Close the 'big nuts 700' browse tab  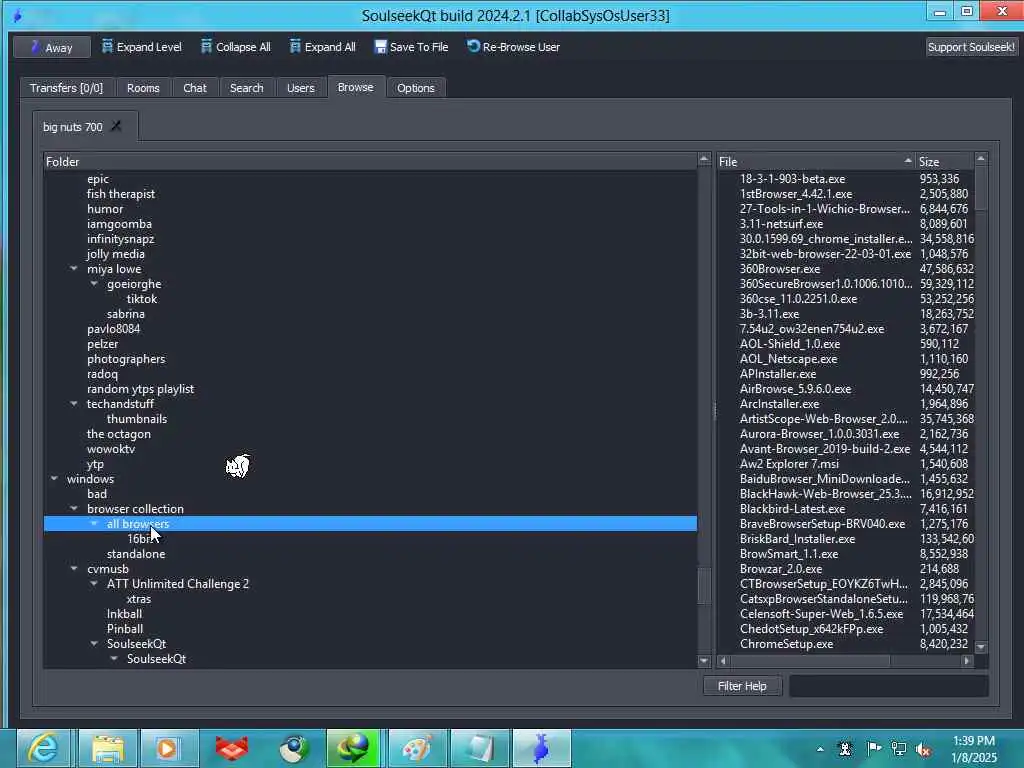tap(116, 125)
